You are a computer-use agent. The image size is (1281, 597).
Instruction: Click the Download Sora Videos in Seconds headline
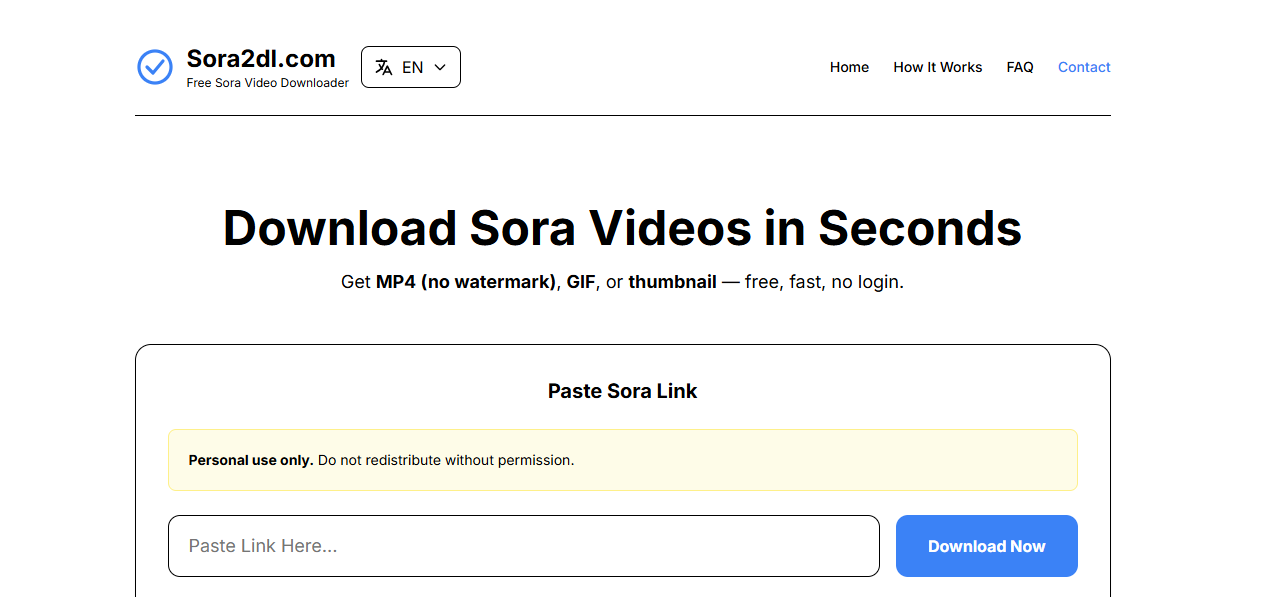tap(622, 228)
